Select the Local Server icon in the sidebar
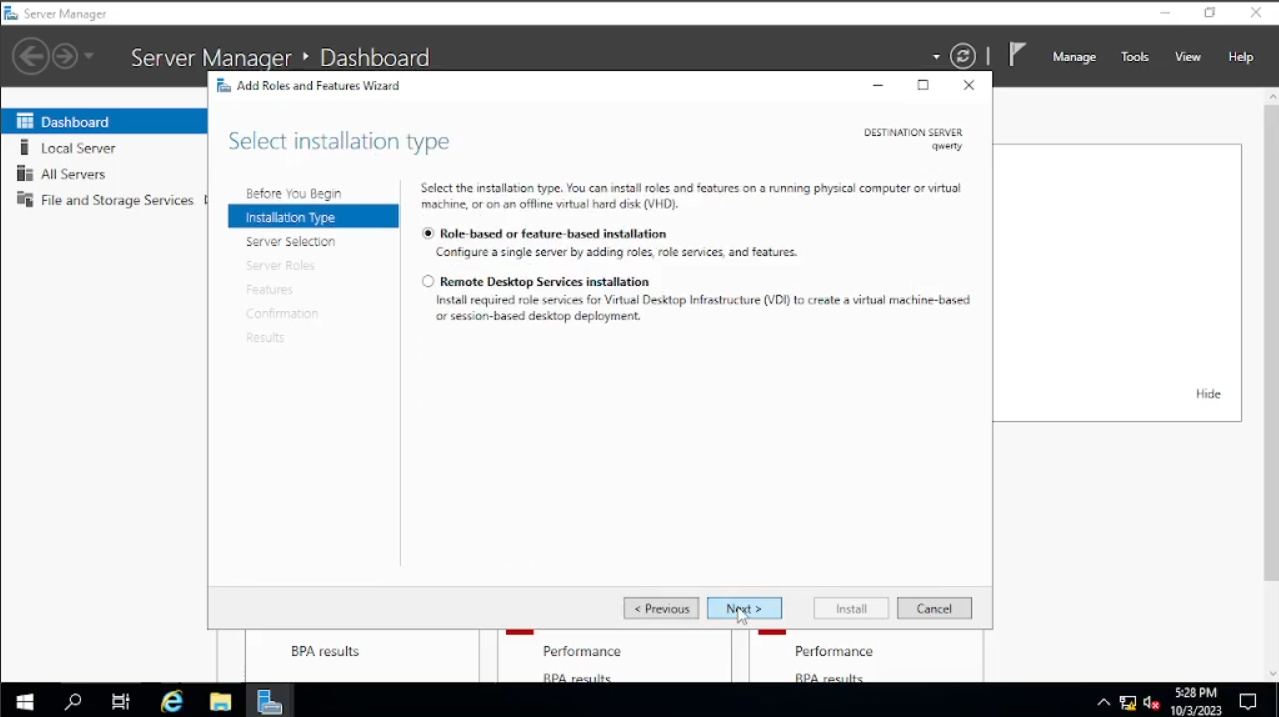Viewport: 1279px width, 717px height. pyautogui.click(x=25, y=148)
